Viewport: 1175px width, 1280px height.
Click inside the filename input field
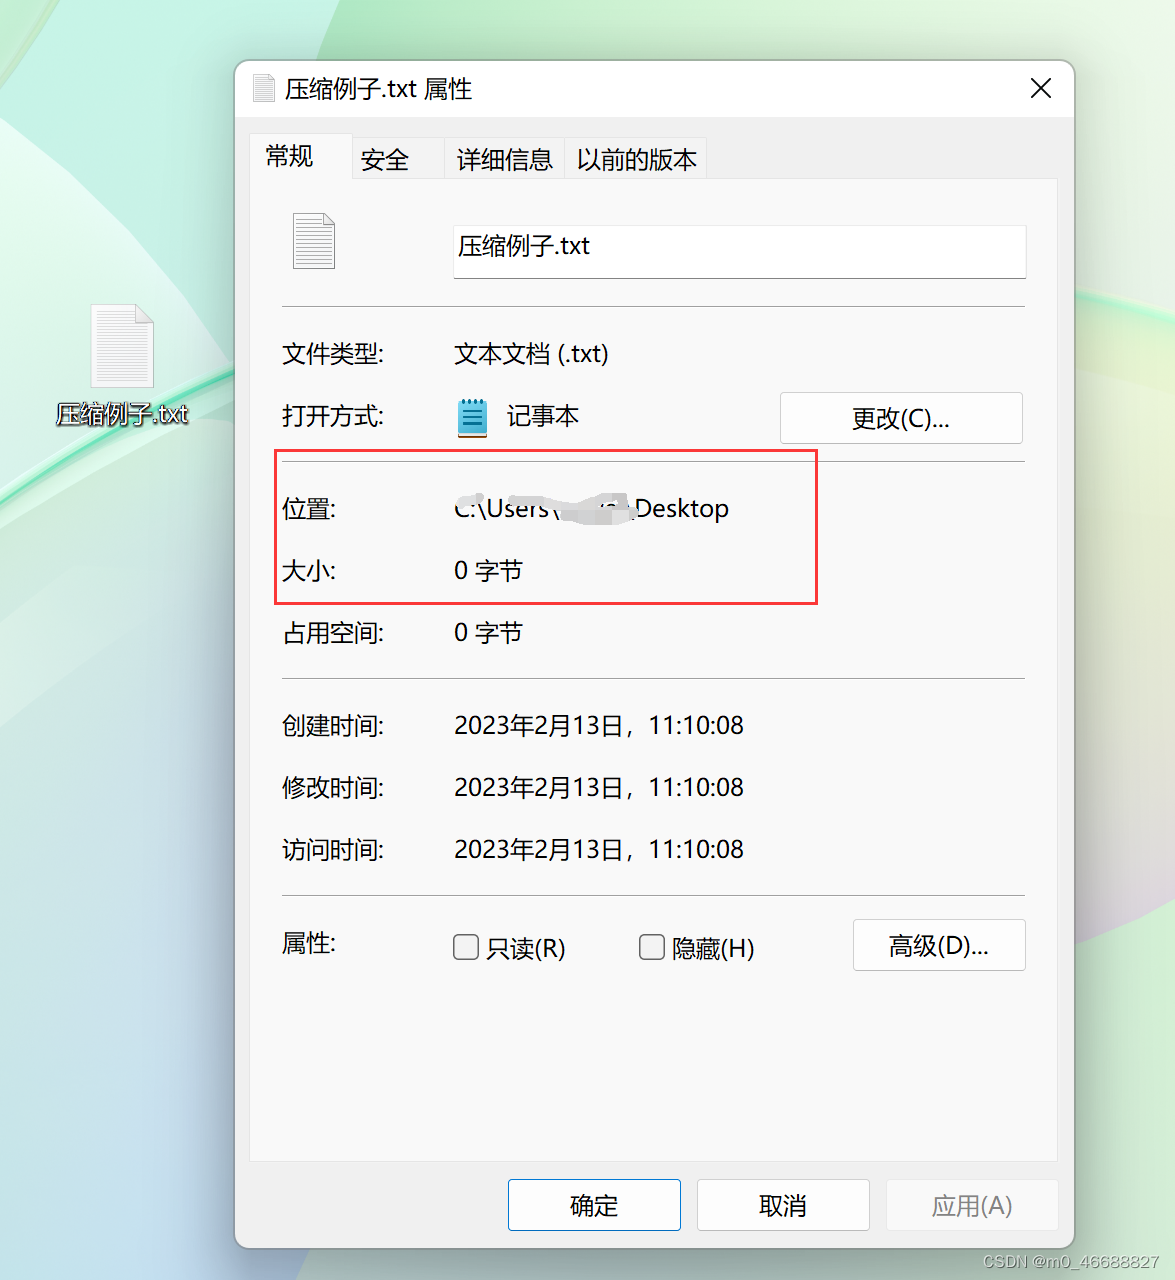point(740,251)
